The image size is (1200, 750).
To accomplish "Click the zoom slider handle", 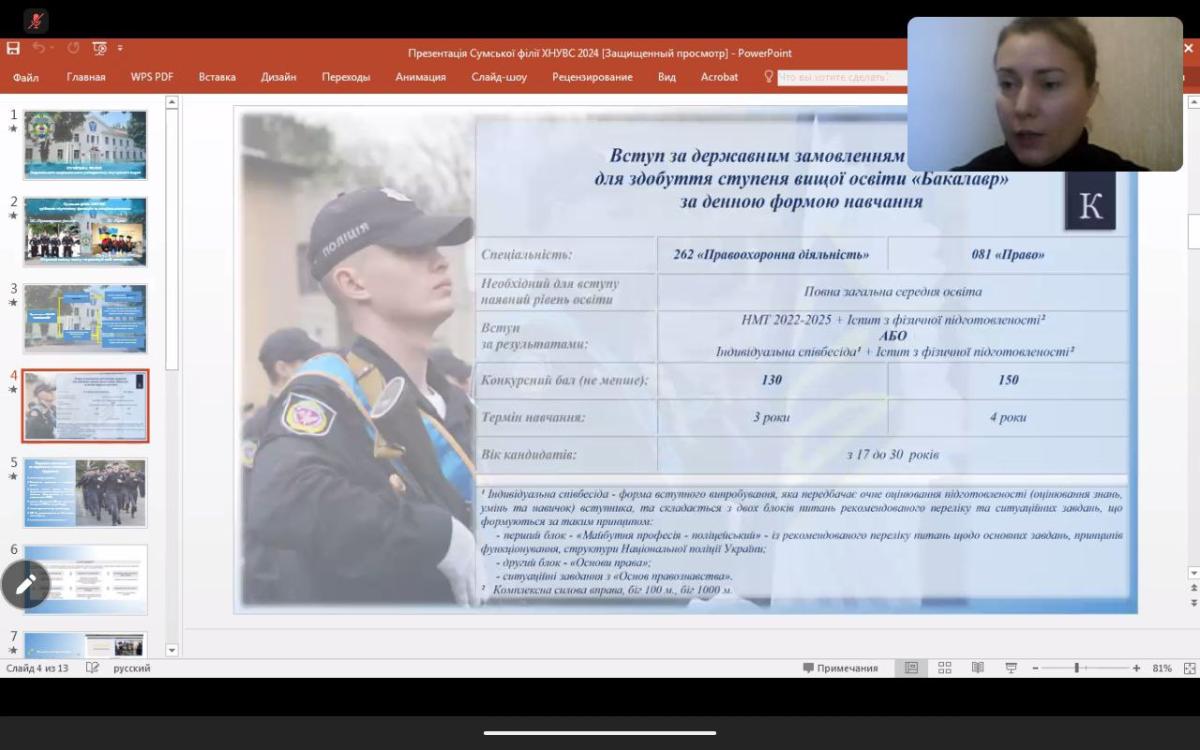I will pyautogui.click(x=1077, y=668).
